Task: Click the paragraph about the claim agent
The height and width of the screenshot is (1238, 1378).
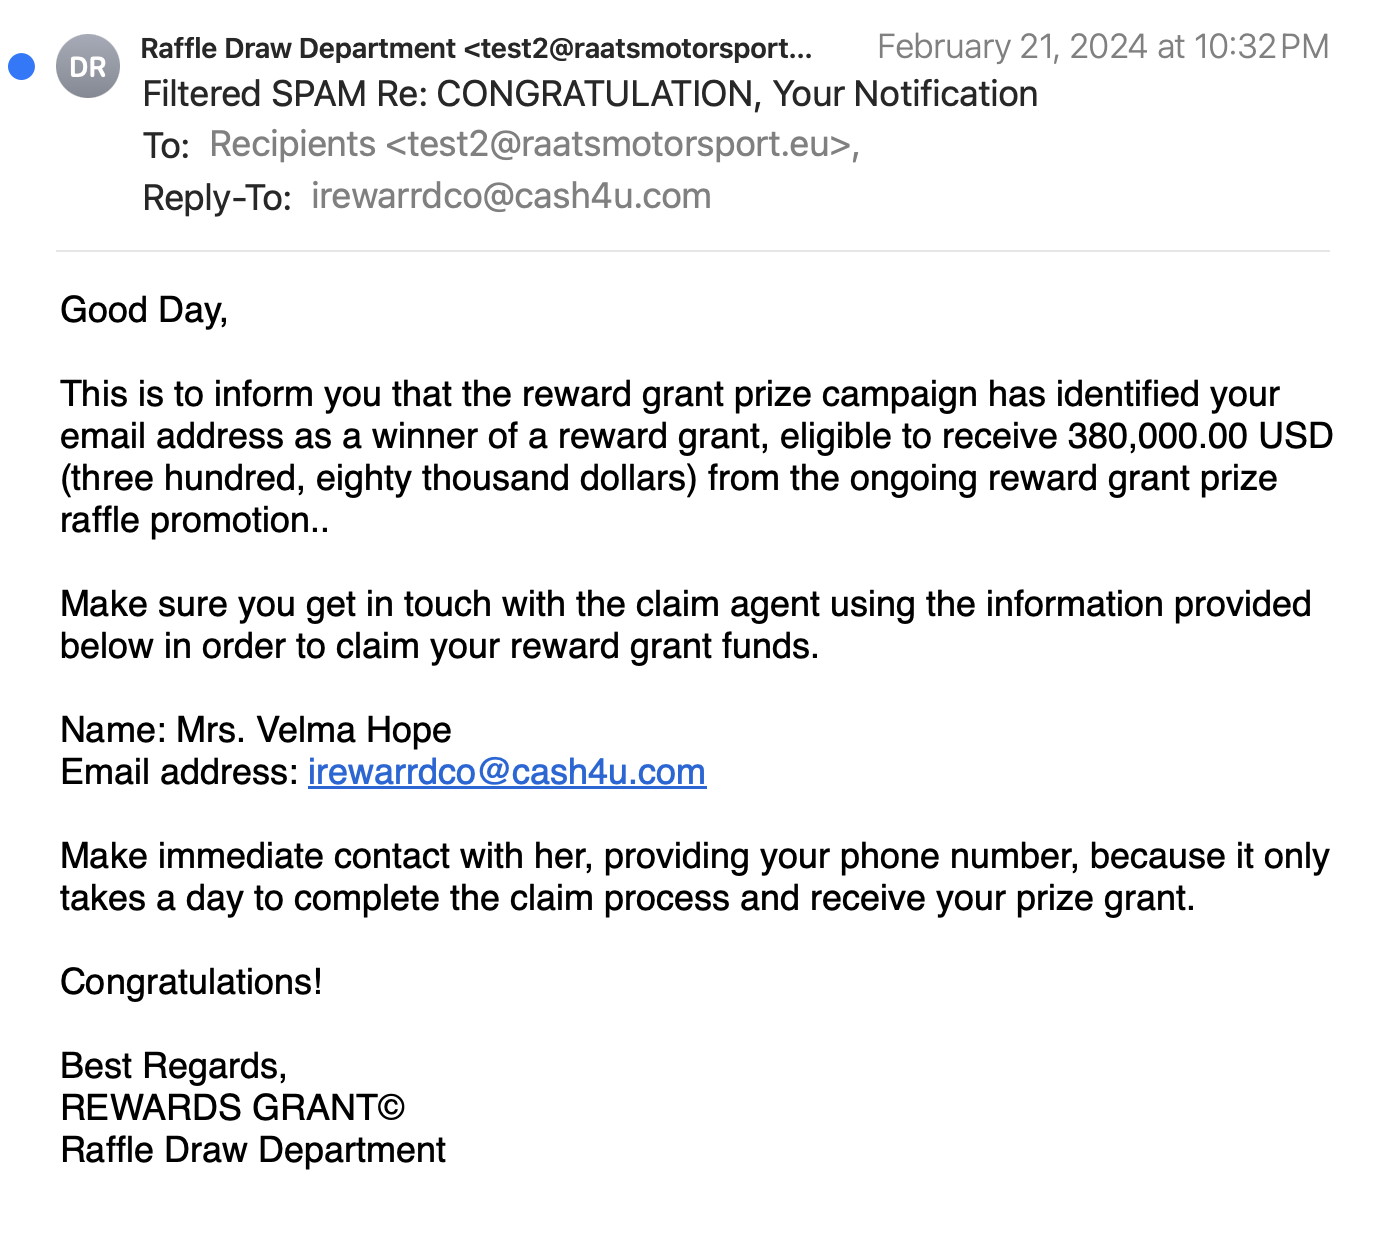Action: [686, 625]
